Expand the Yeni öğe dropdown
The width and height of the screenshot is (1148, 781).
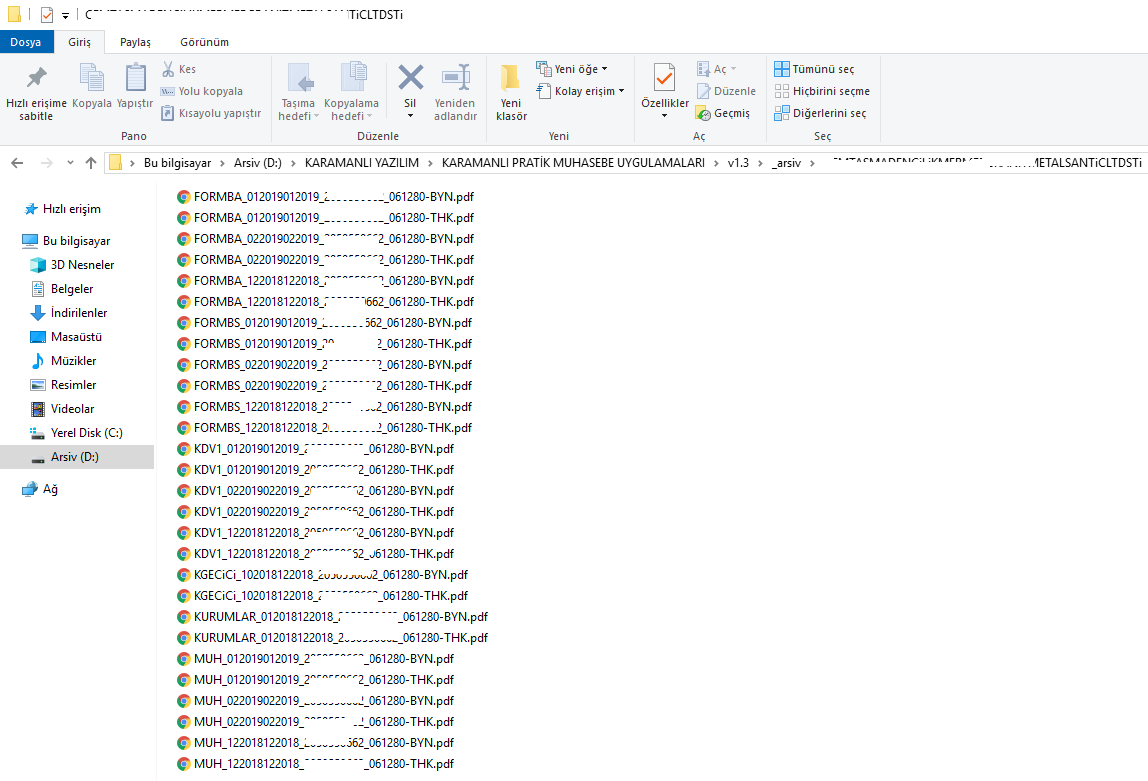[x=572, y=69]
